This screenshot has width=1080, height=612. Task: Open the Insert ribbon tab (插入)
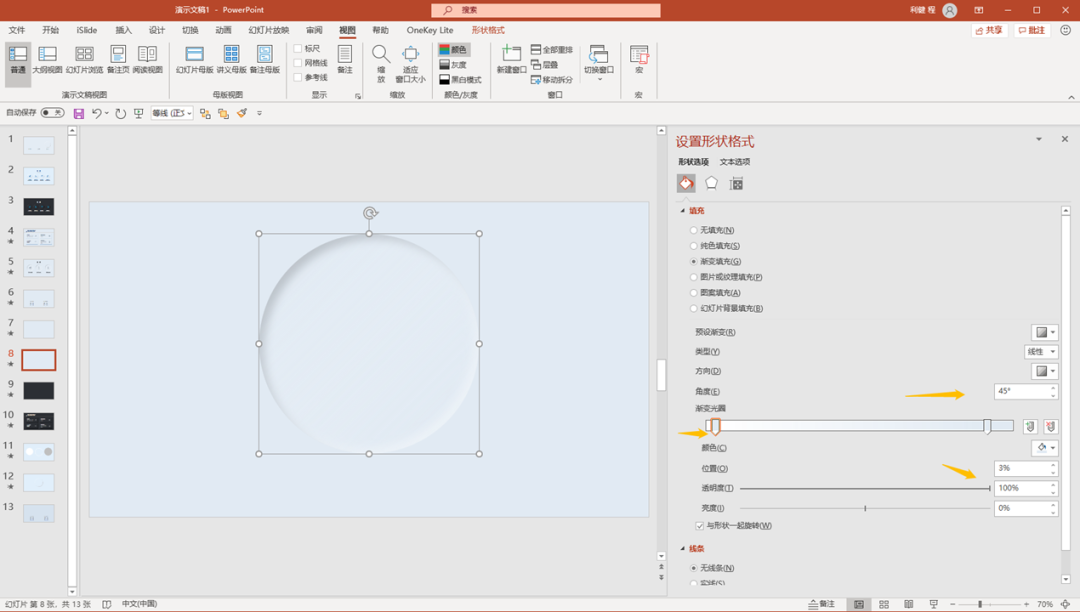click(124, 30)
